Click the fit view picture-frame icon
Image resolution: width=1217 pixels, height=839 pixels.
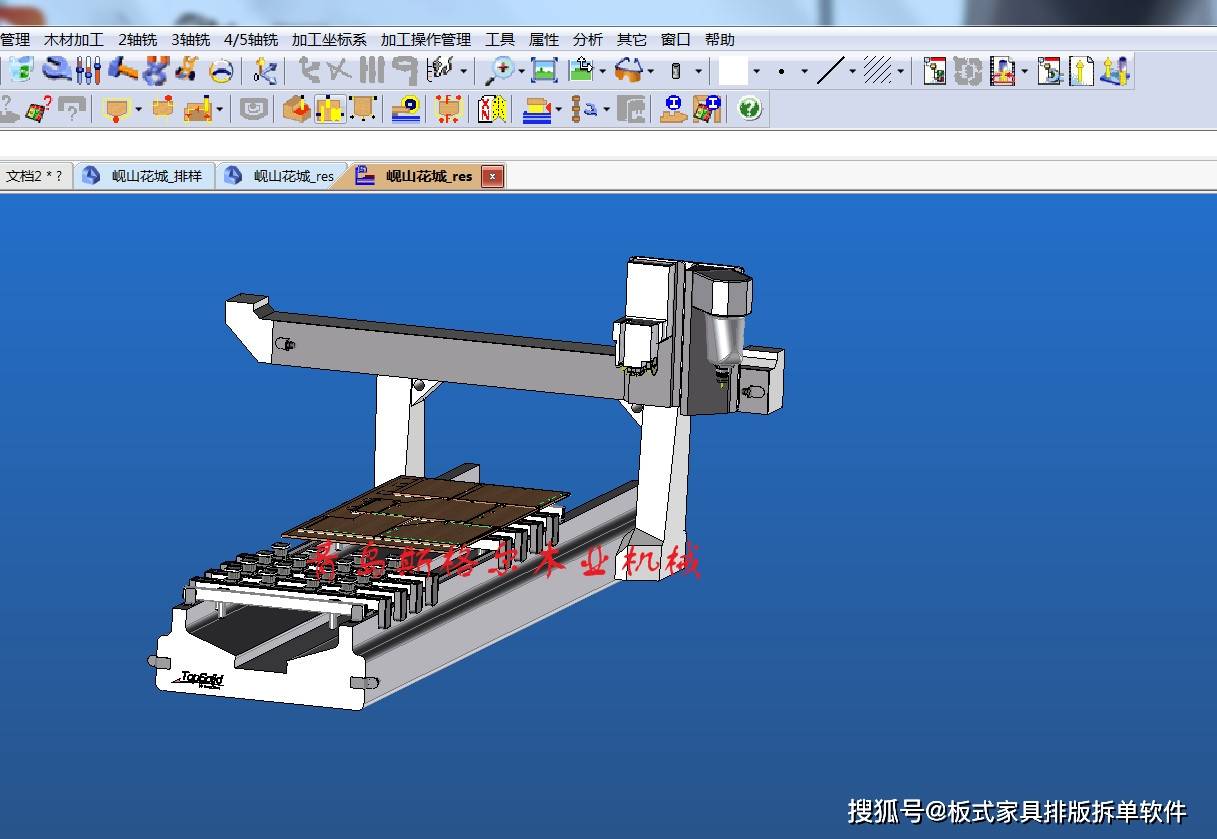pos(544,71)
